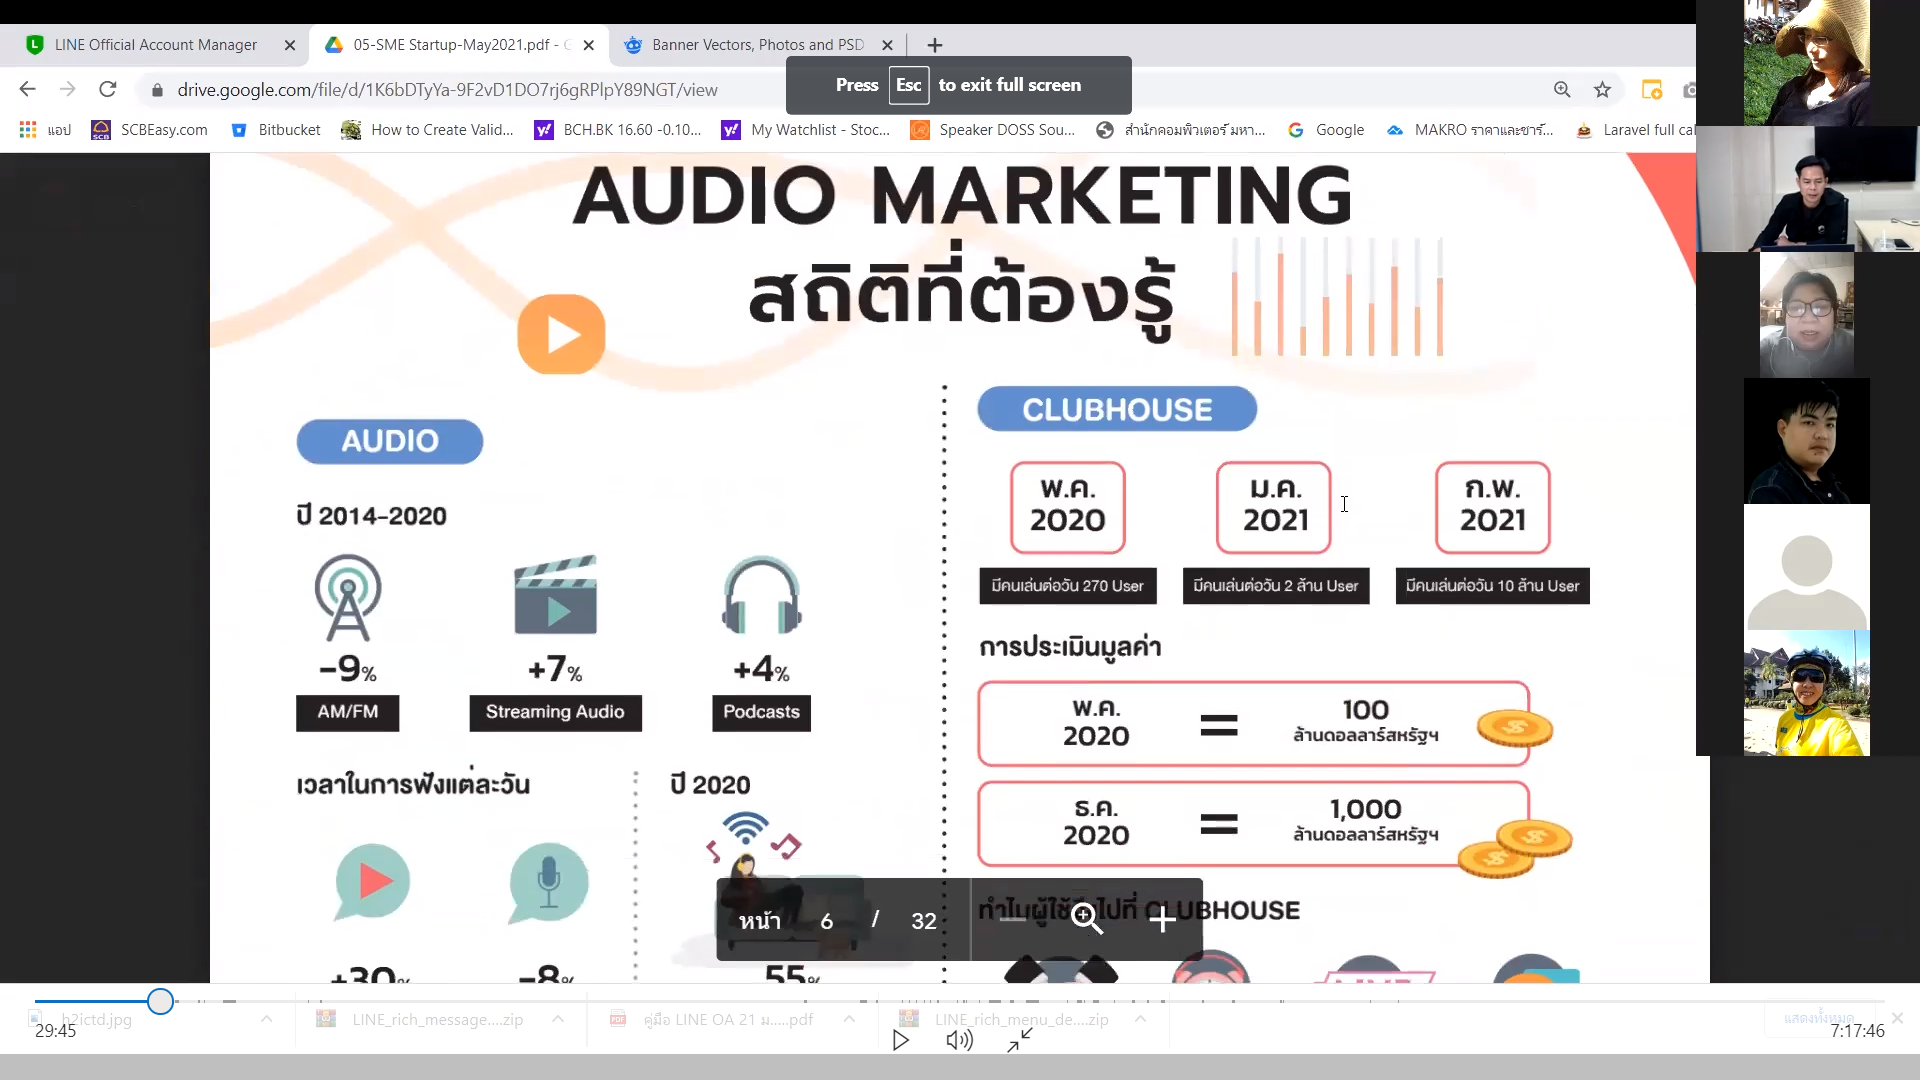Drag the video timeline progress slider
Viewport: 1920px width, 1080px height.
pos(160,1001)
